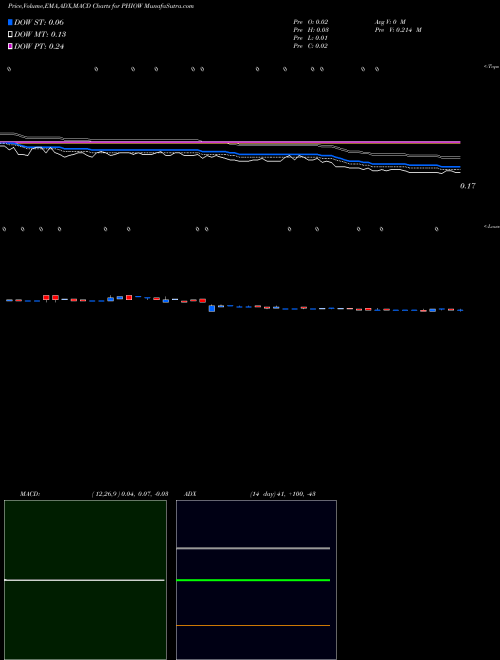
Task: Click the 'Pre V: 0.214 M' volume text
Action: (x=398, y=30)
